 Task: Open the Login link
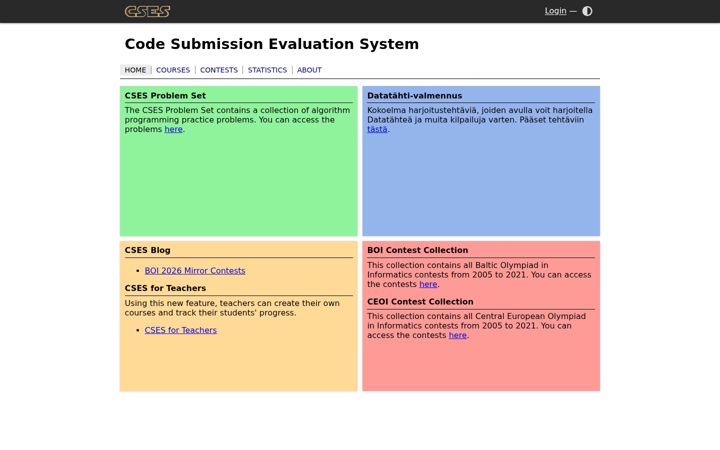(x=555, y=11)
